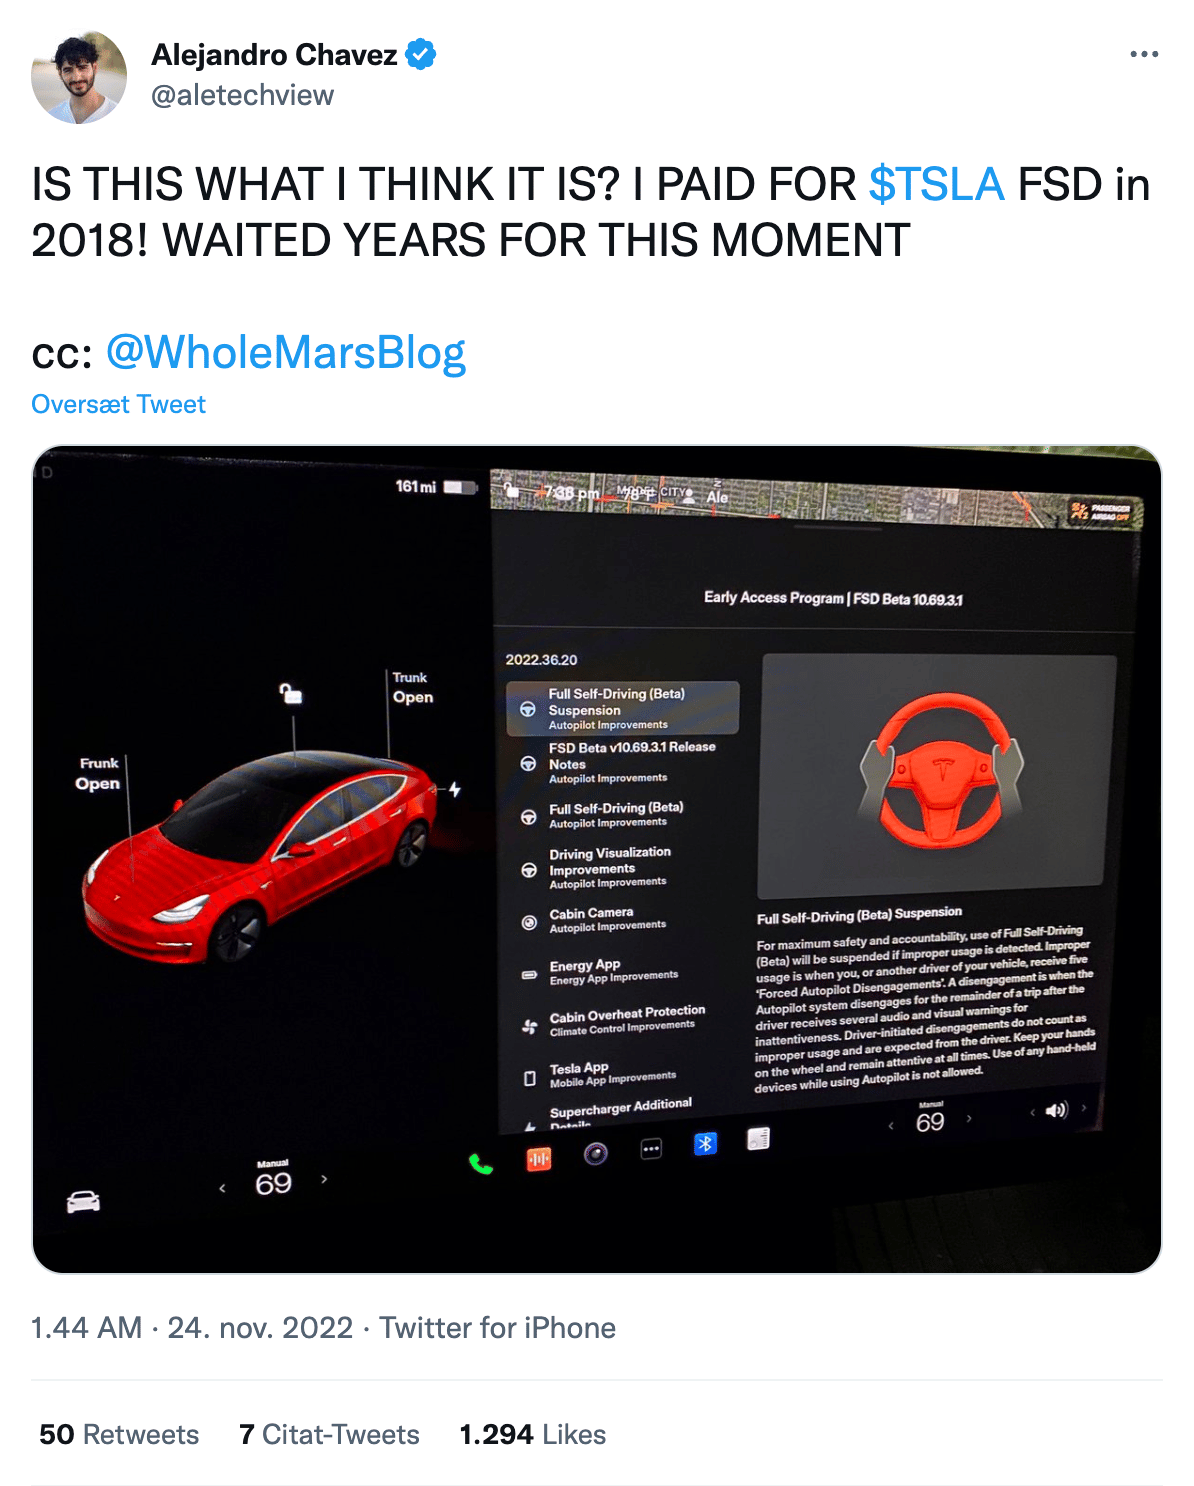Open Bluetooth settings icon in Tesla dock
Screen dimensions: 1194x1486
click(x=705, y=1143)
